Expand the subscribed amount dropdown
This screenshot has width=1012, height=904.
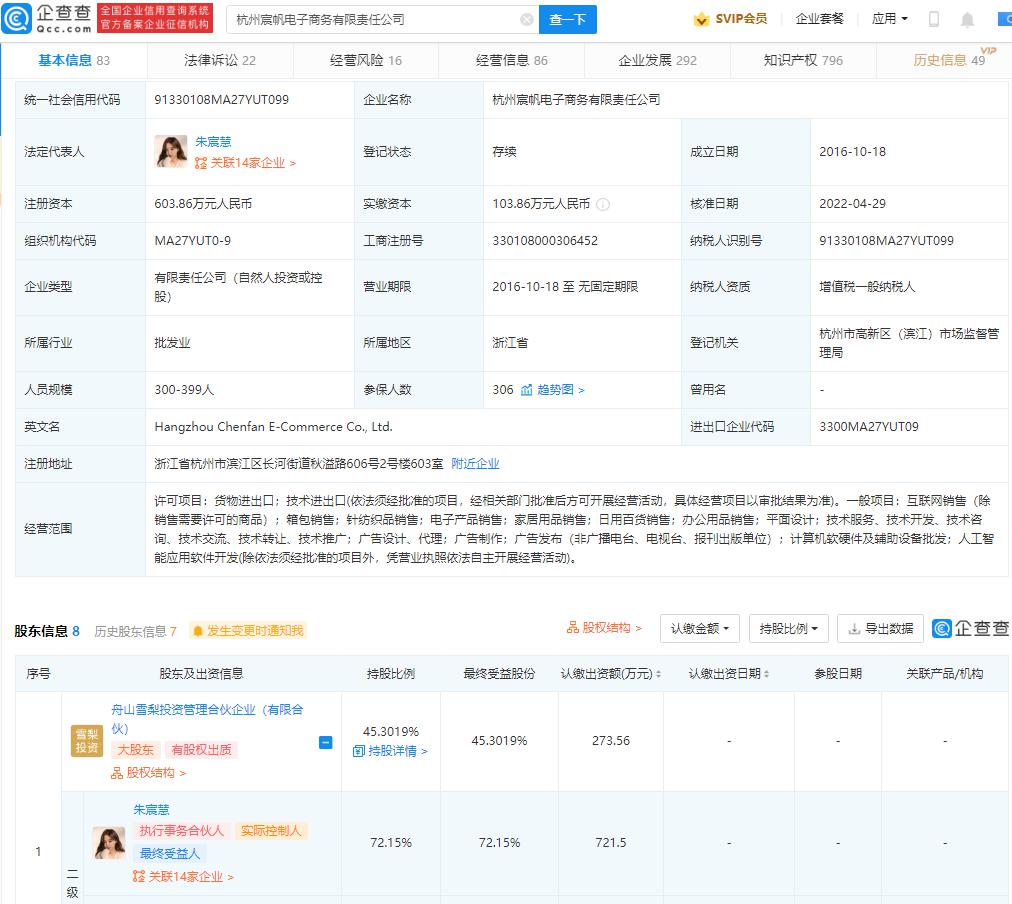coord(699,629)
